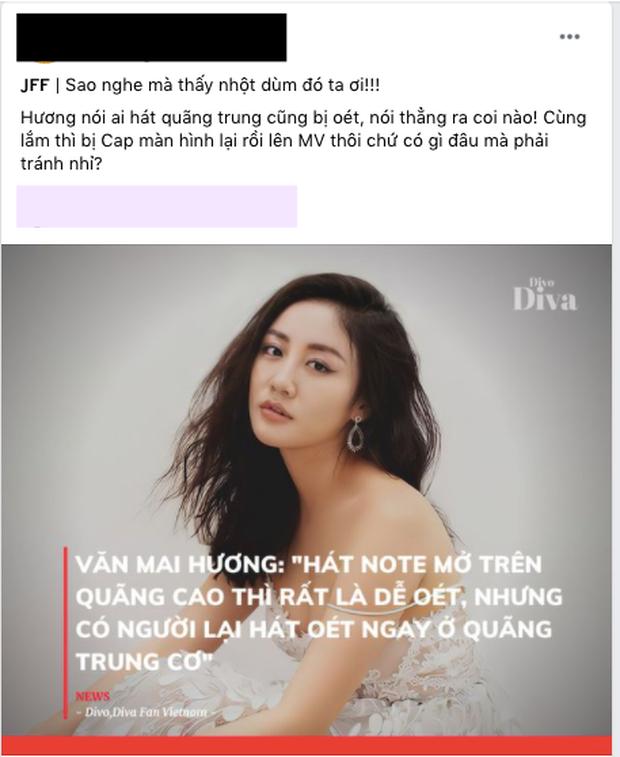Click the woman's face in the photo

[299, 369]
